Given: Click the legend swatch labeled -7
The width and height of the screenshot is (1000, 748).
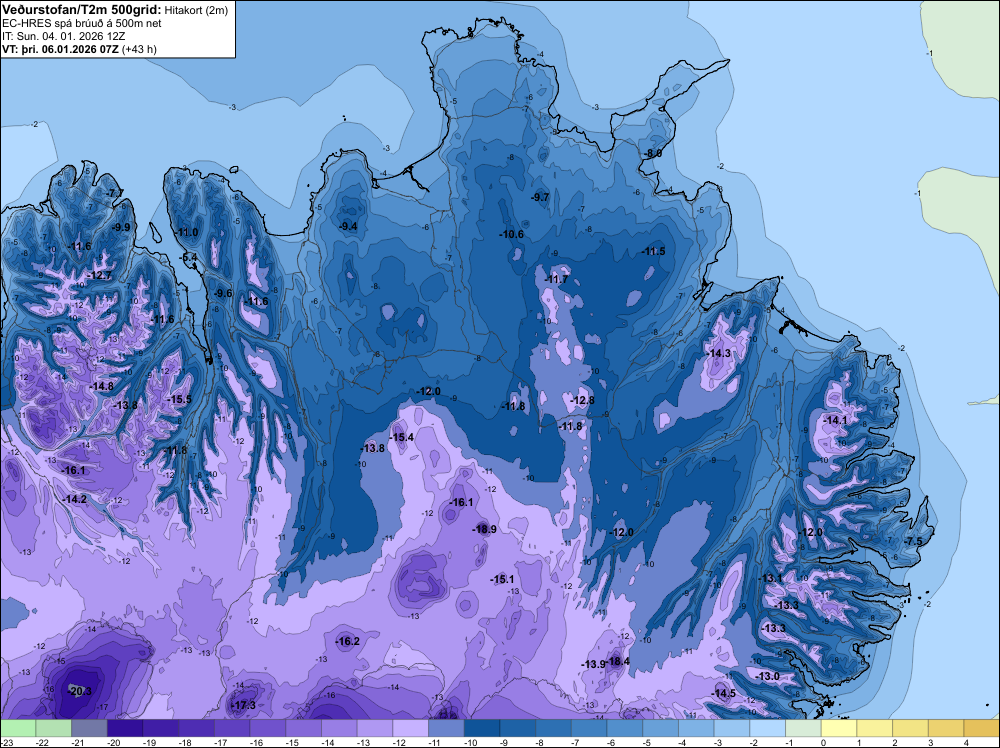Looking at the screenshot, I should [x=589, y=728].
